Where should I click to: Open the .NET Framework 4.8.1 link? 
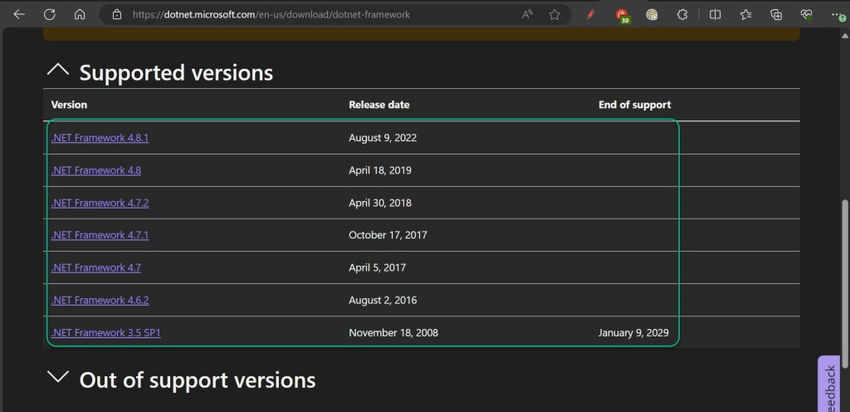(x=100, y=138)
